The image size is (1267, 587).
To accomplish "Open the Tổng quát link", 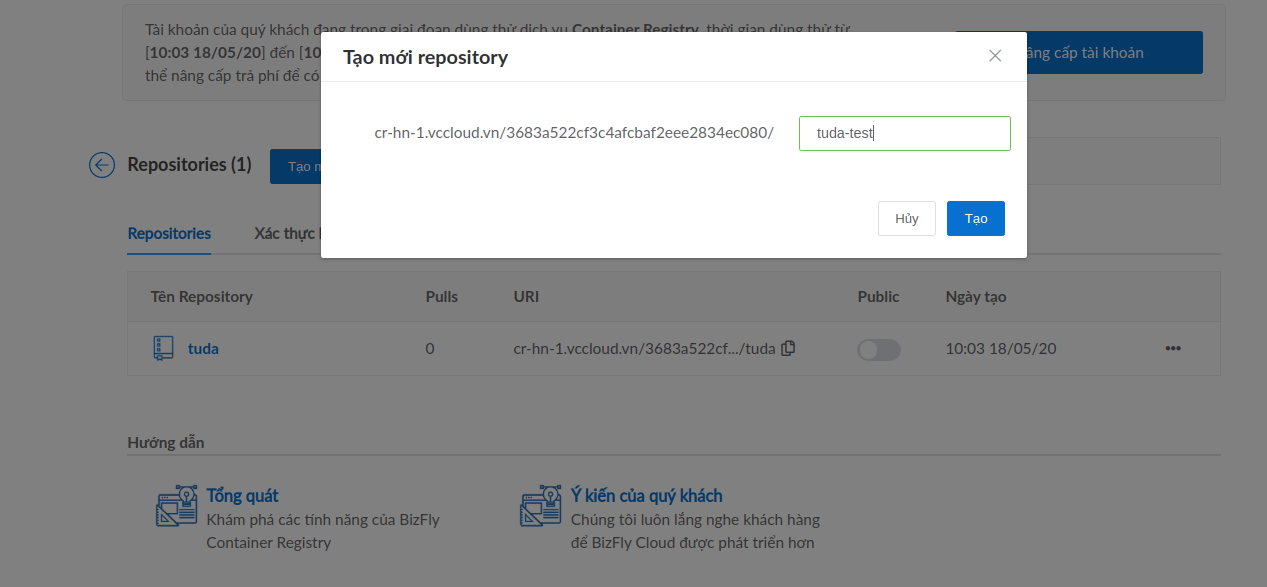I will tap(242, 496).
